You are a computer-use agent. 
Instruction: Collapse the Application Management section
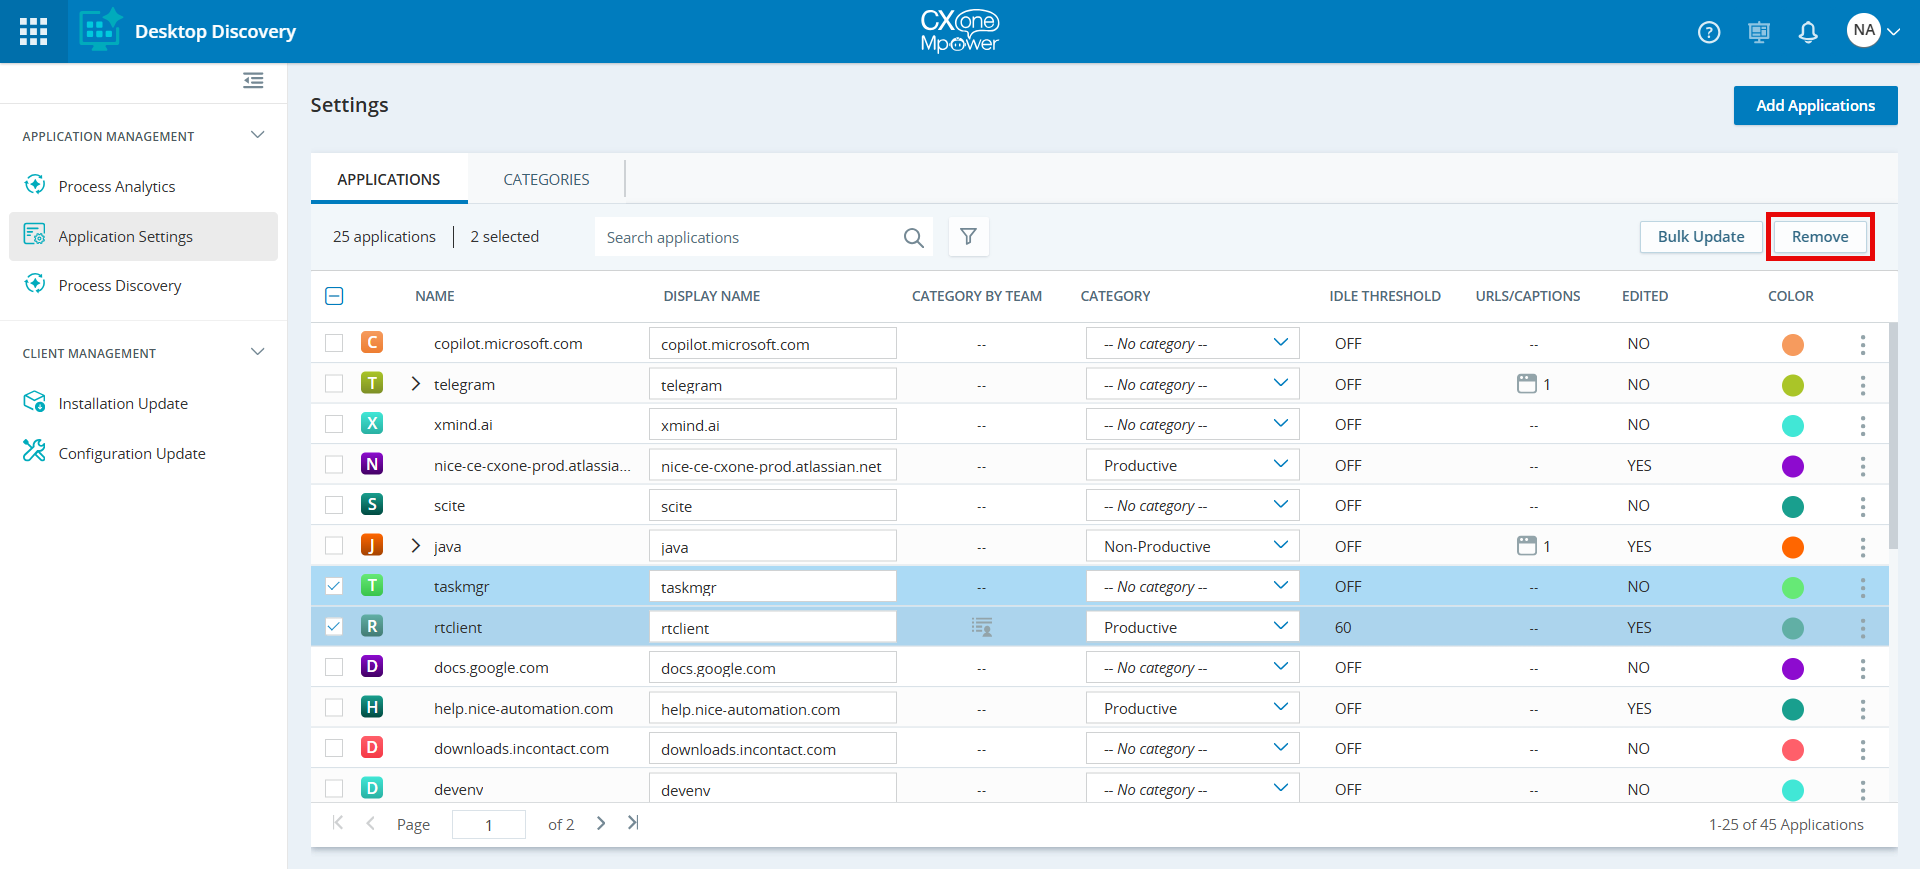point(257,135)
